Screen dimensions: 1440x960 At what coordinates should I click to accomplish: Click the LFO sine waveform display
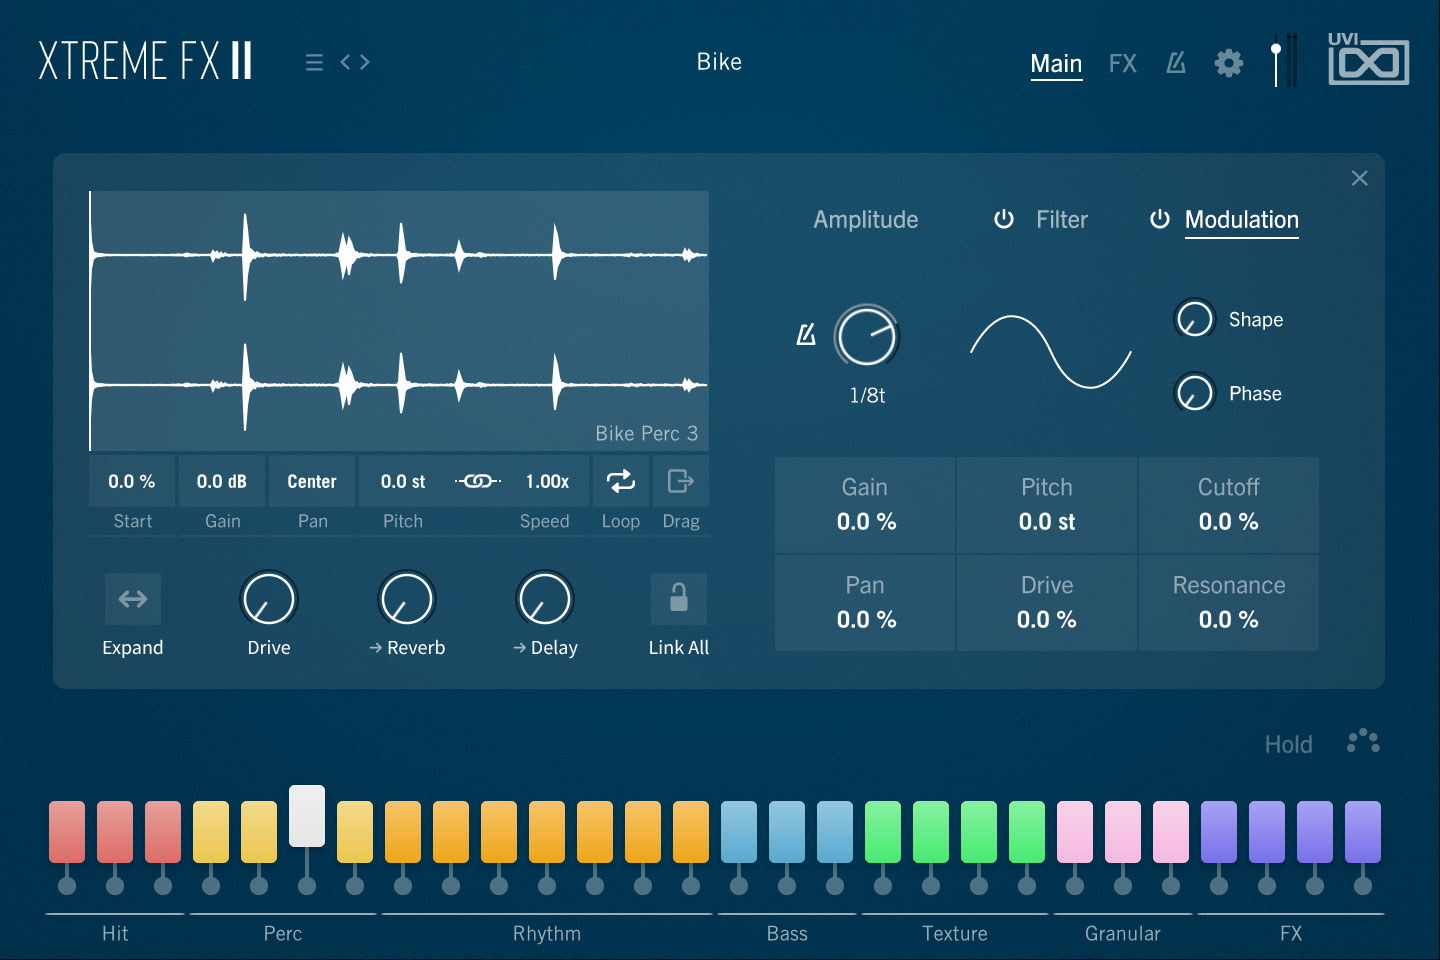1051,352
